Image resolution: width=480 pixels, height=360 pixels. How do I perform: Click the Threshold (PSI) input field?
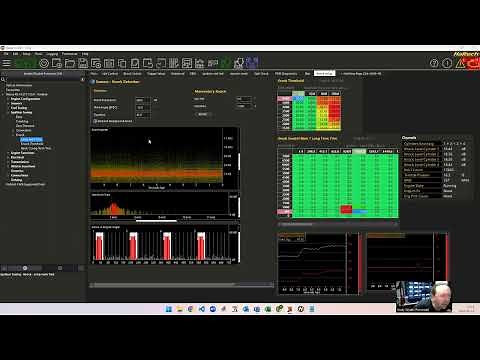(143, 108)
